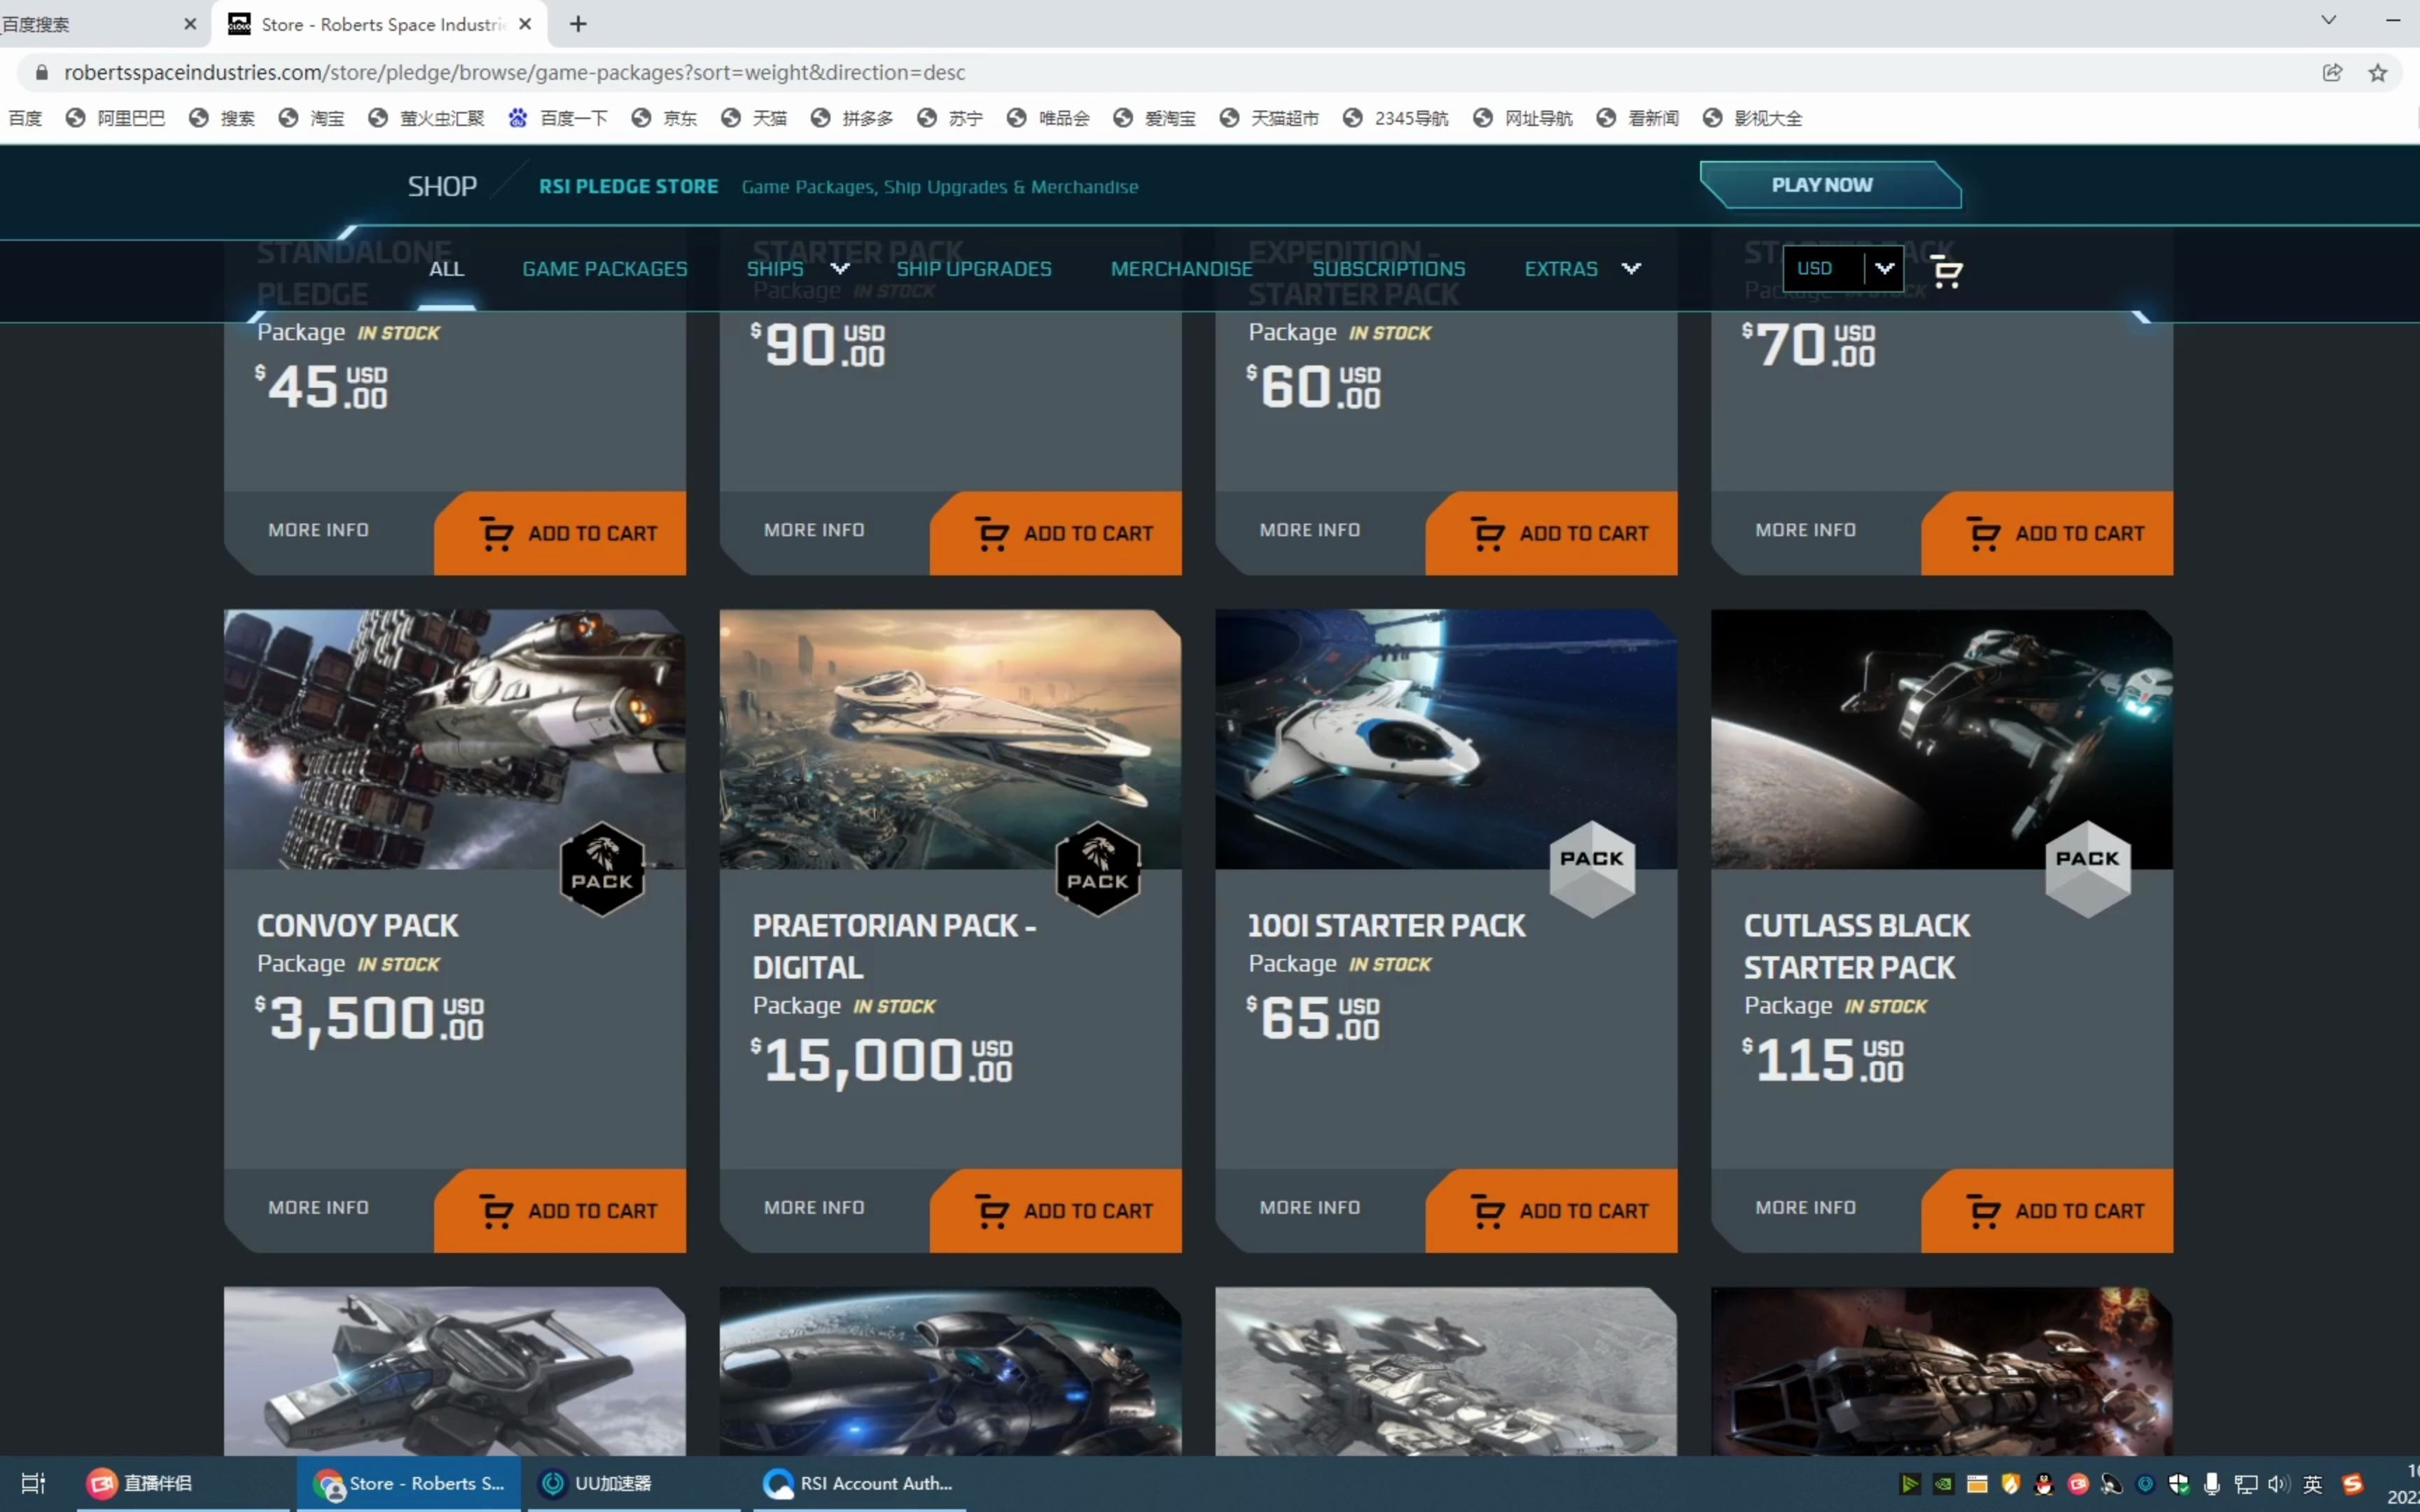Viewport: 2420px width, 1512px height.
Task: Open the Convoy Pack ship image
Action: 455,738
